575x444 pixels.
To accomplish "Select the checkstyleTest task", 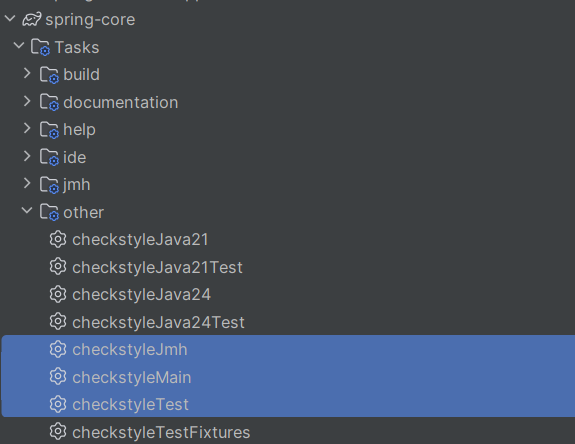I will pyautogui.click(x=131, y=405).
